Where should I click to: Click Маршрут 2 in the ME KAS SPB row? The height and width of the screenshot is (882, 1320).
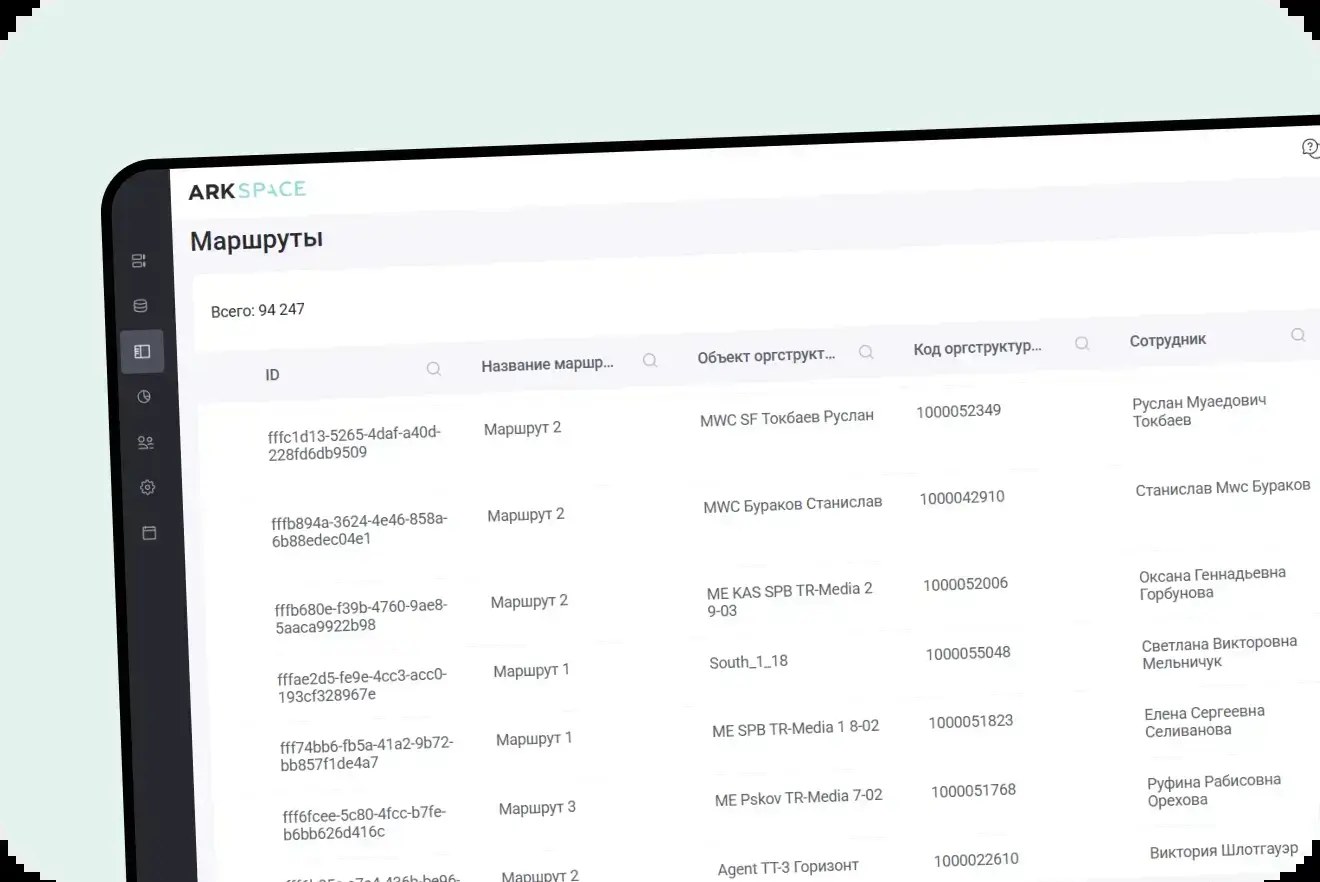pos(530,602)
